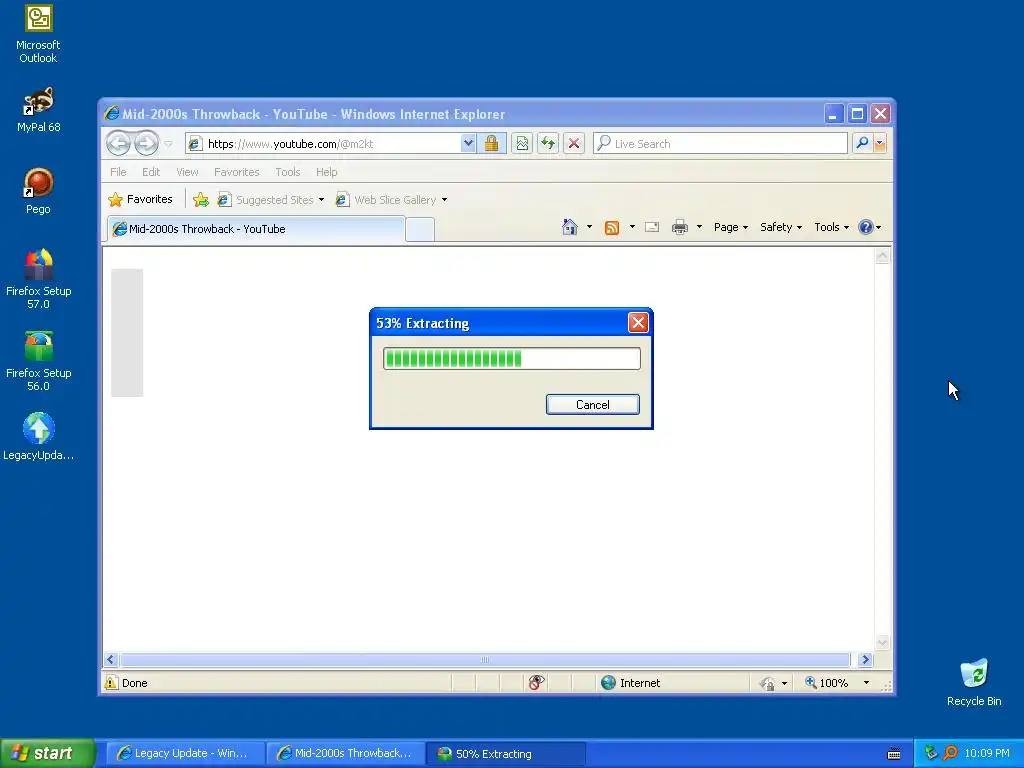Click the security lock icon

(492, 144)
